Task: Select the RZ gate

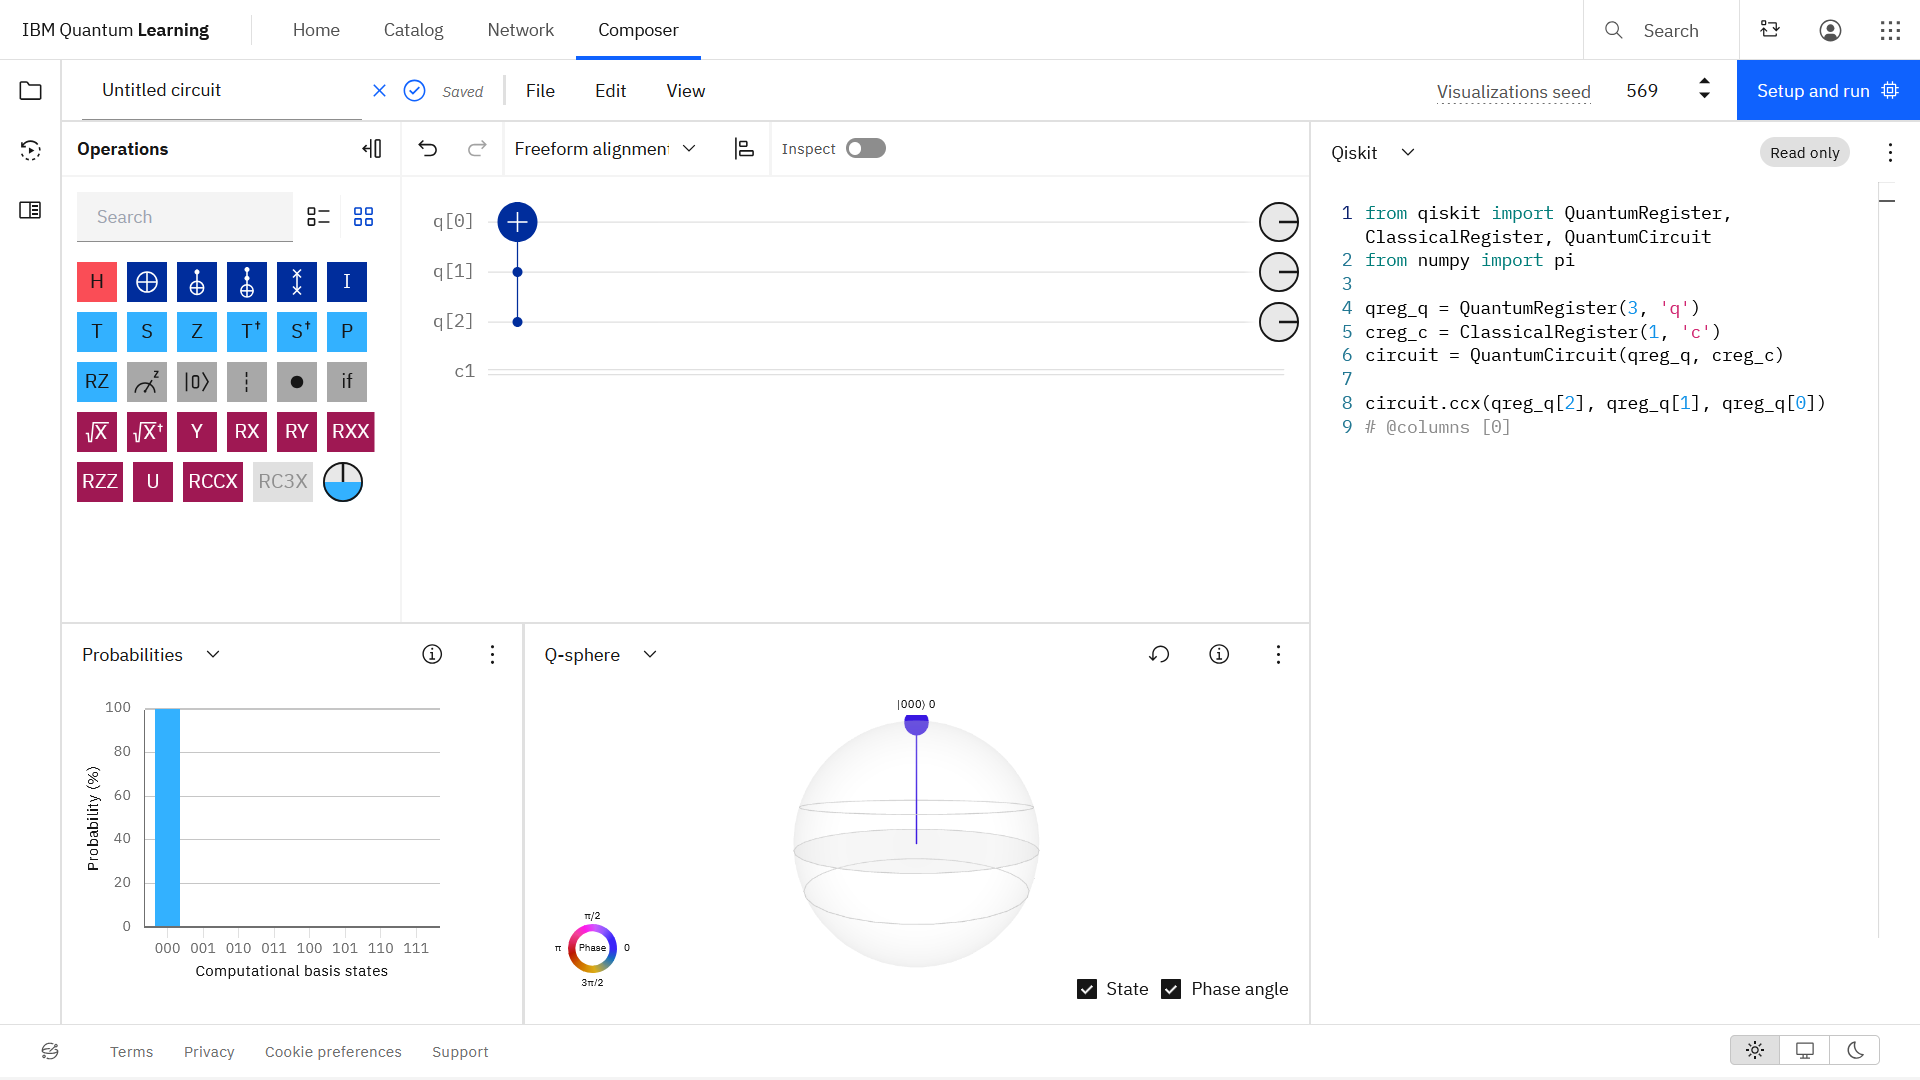Action: tap(97, 382)
